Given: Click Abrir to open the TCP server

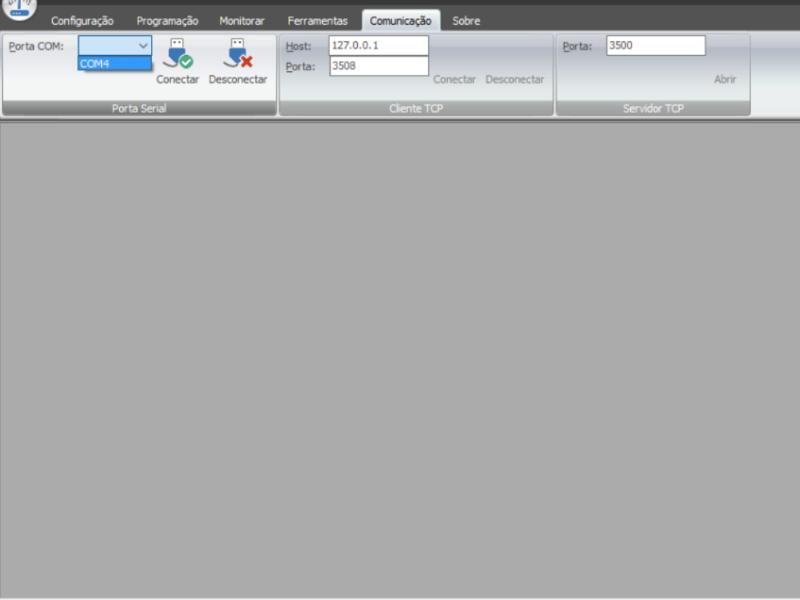Looking at the screenshot, I should pos(724,79).
